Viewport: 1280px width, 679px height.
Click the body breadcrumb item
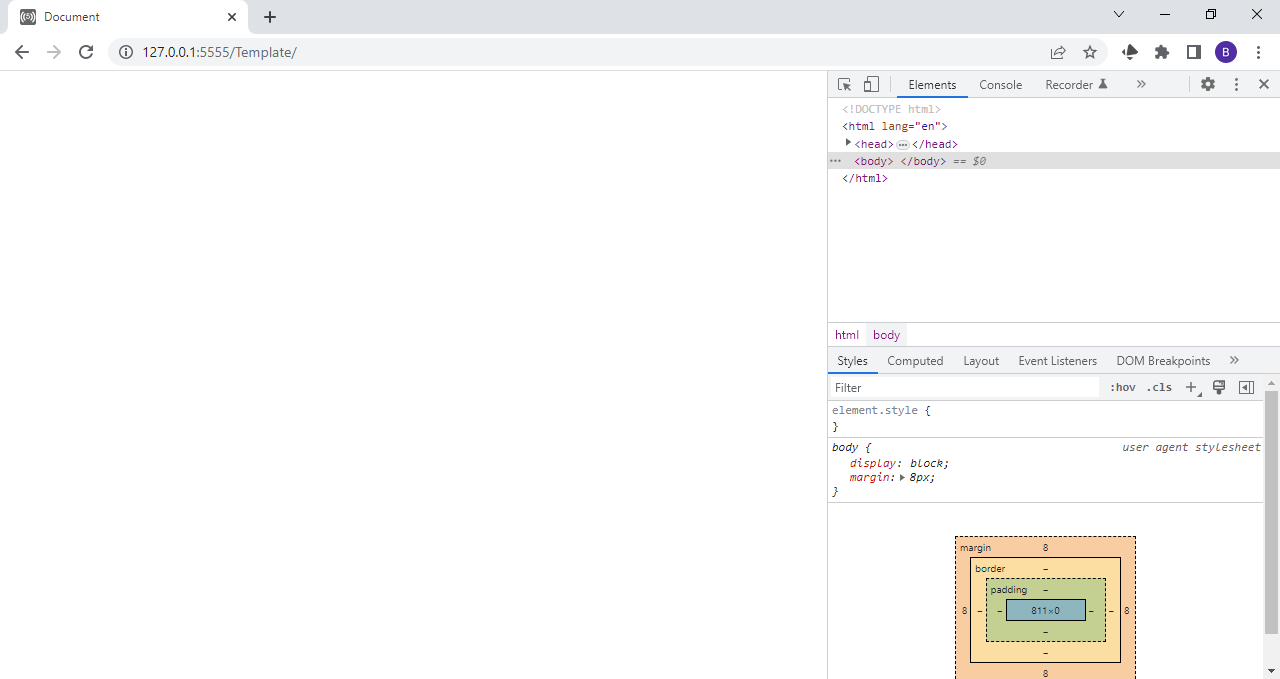(x=886, y=334)
